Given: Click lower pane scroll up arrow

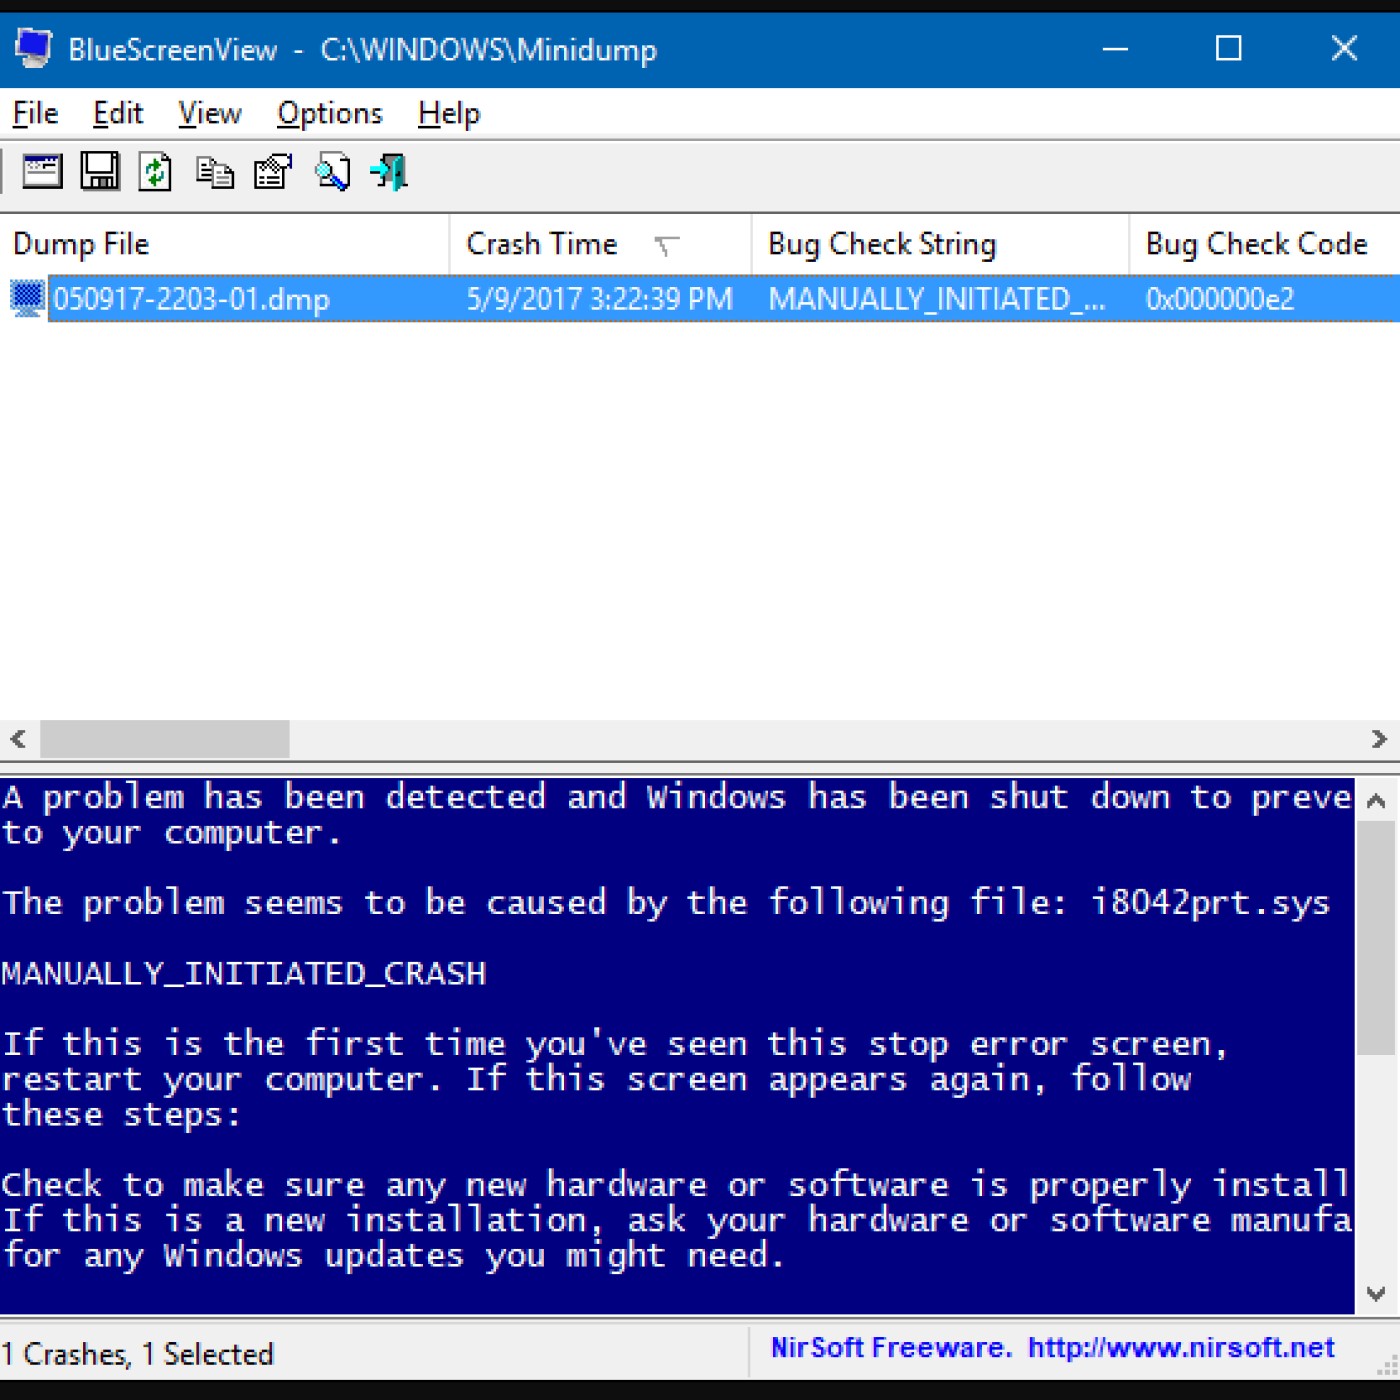Looking at the screenshot, I should click(1376, 800).
